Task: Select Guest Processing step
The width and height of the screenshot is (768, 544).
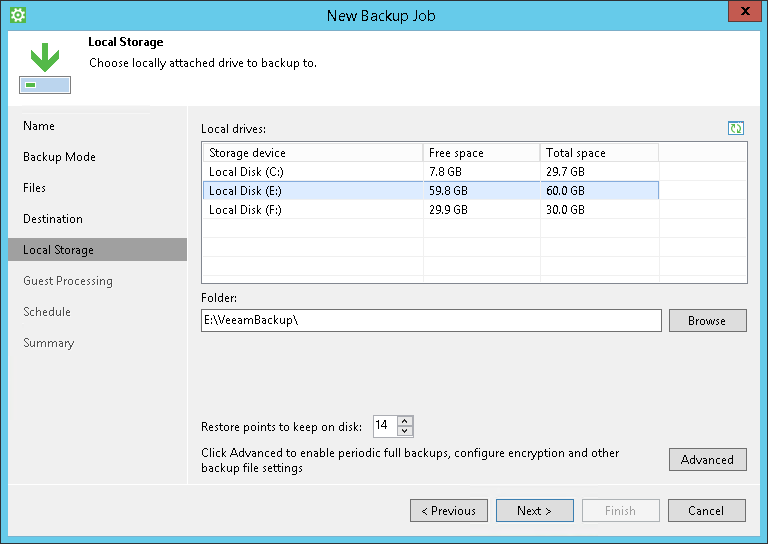Action: [x=68, y=281]
